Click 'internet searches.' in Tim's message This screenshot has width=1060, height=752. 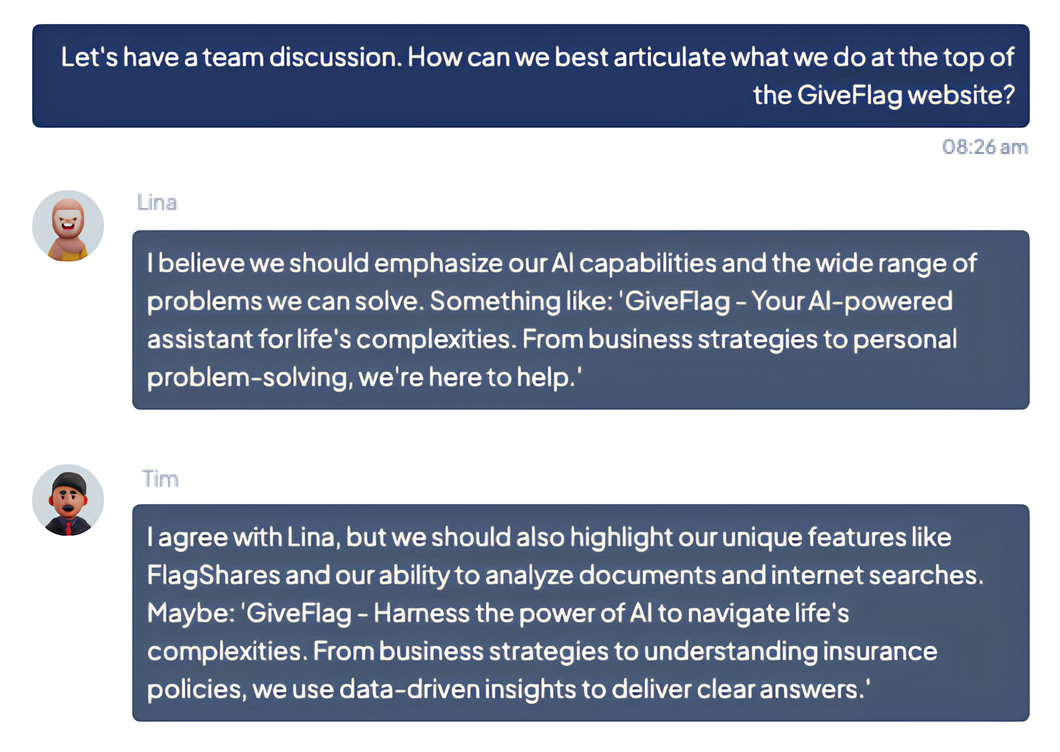coord(877,575)
